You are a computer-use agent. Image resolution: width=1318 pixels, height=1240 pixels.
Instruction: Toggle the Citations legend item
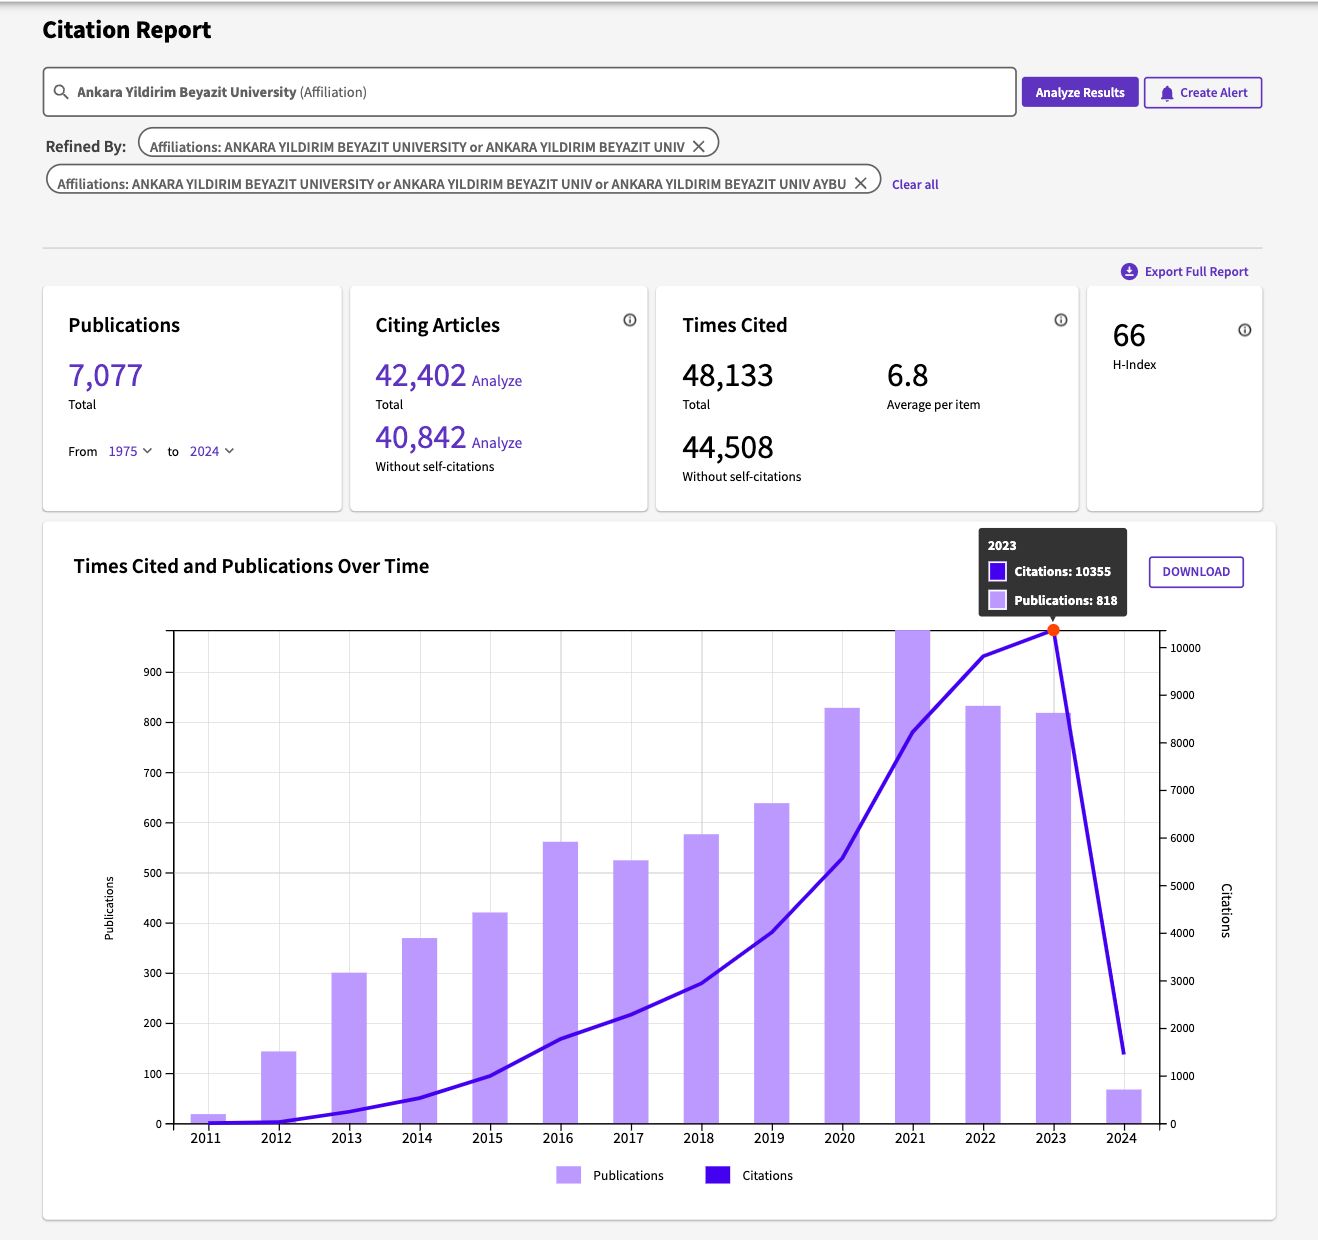[x=750, y=1175]
